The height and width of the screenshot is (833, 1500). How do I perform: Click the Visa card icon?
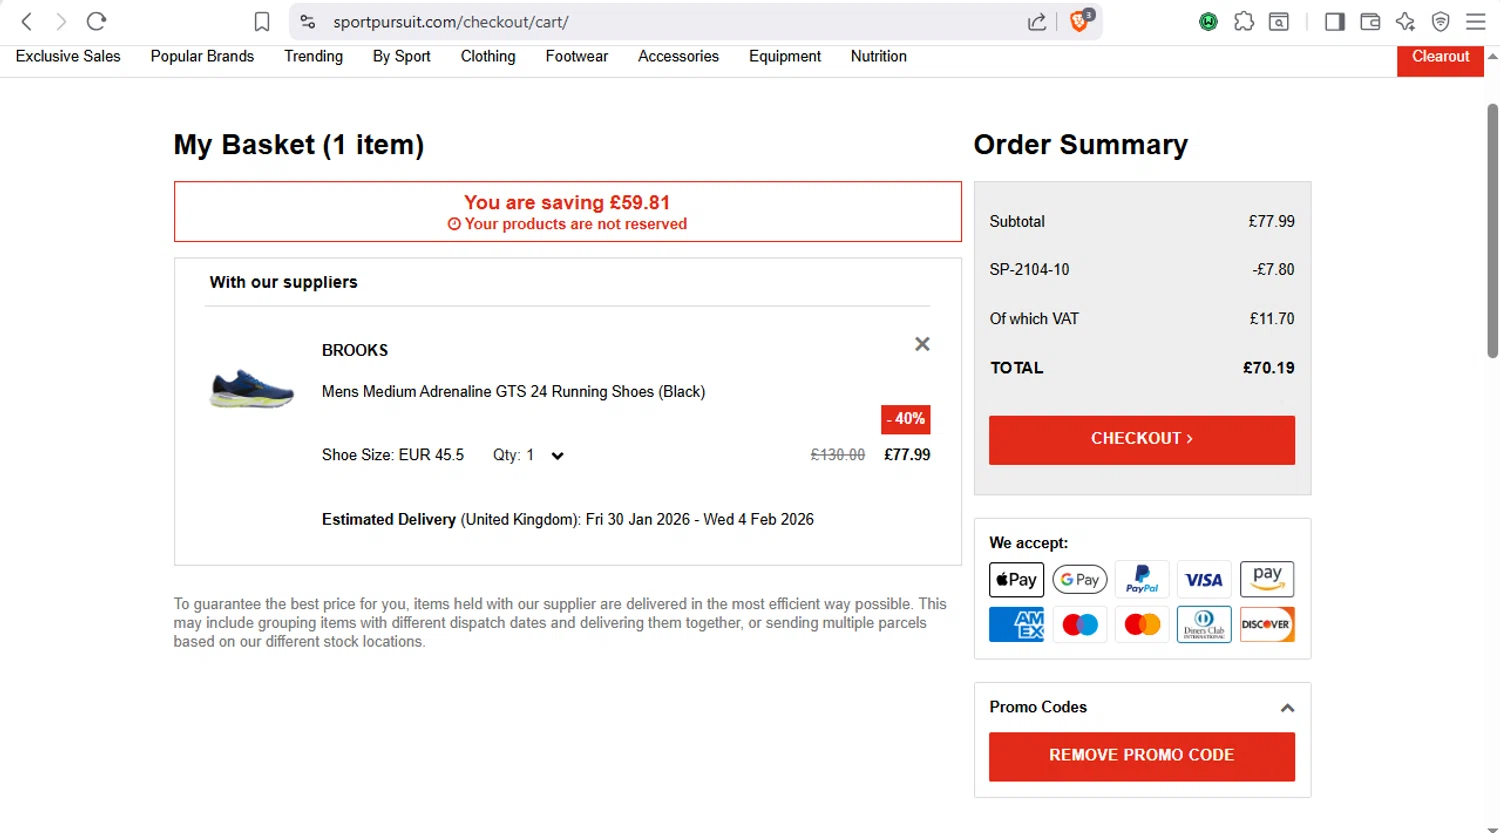pyautogui.click(x=1204, y=580)
